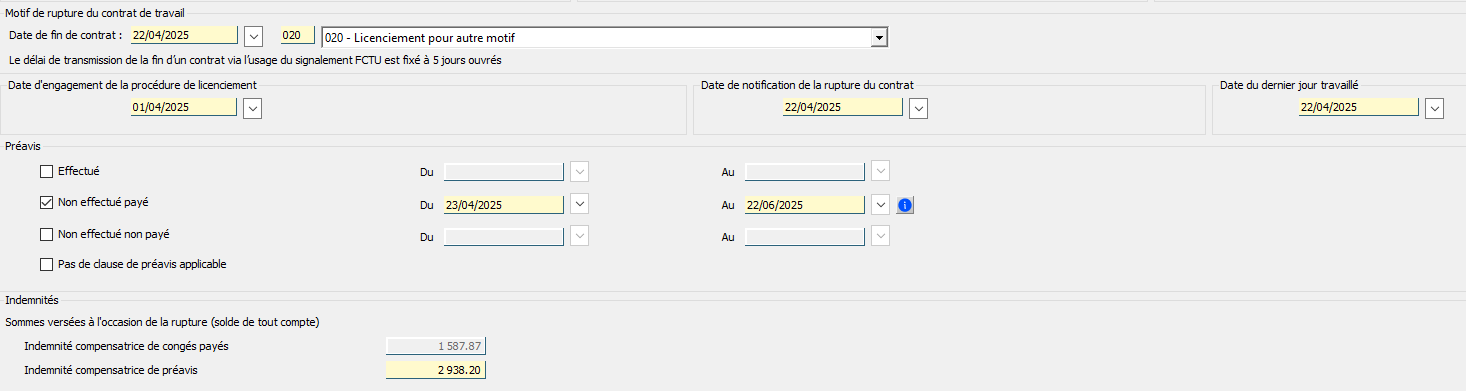This screenshot has height=391, width=1466.
Task: Open the date picker for Date de fin de contrat
Action: (253, 37)
